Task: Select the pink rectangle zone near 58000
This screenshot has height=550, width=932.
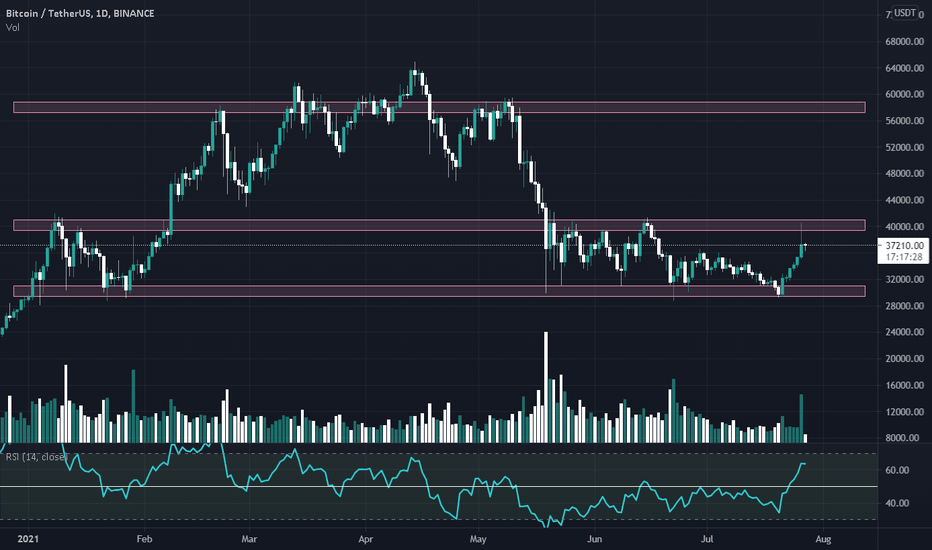Action: (439, 108)
